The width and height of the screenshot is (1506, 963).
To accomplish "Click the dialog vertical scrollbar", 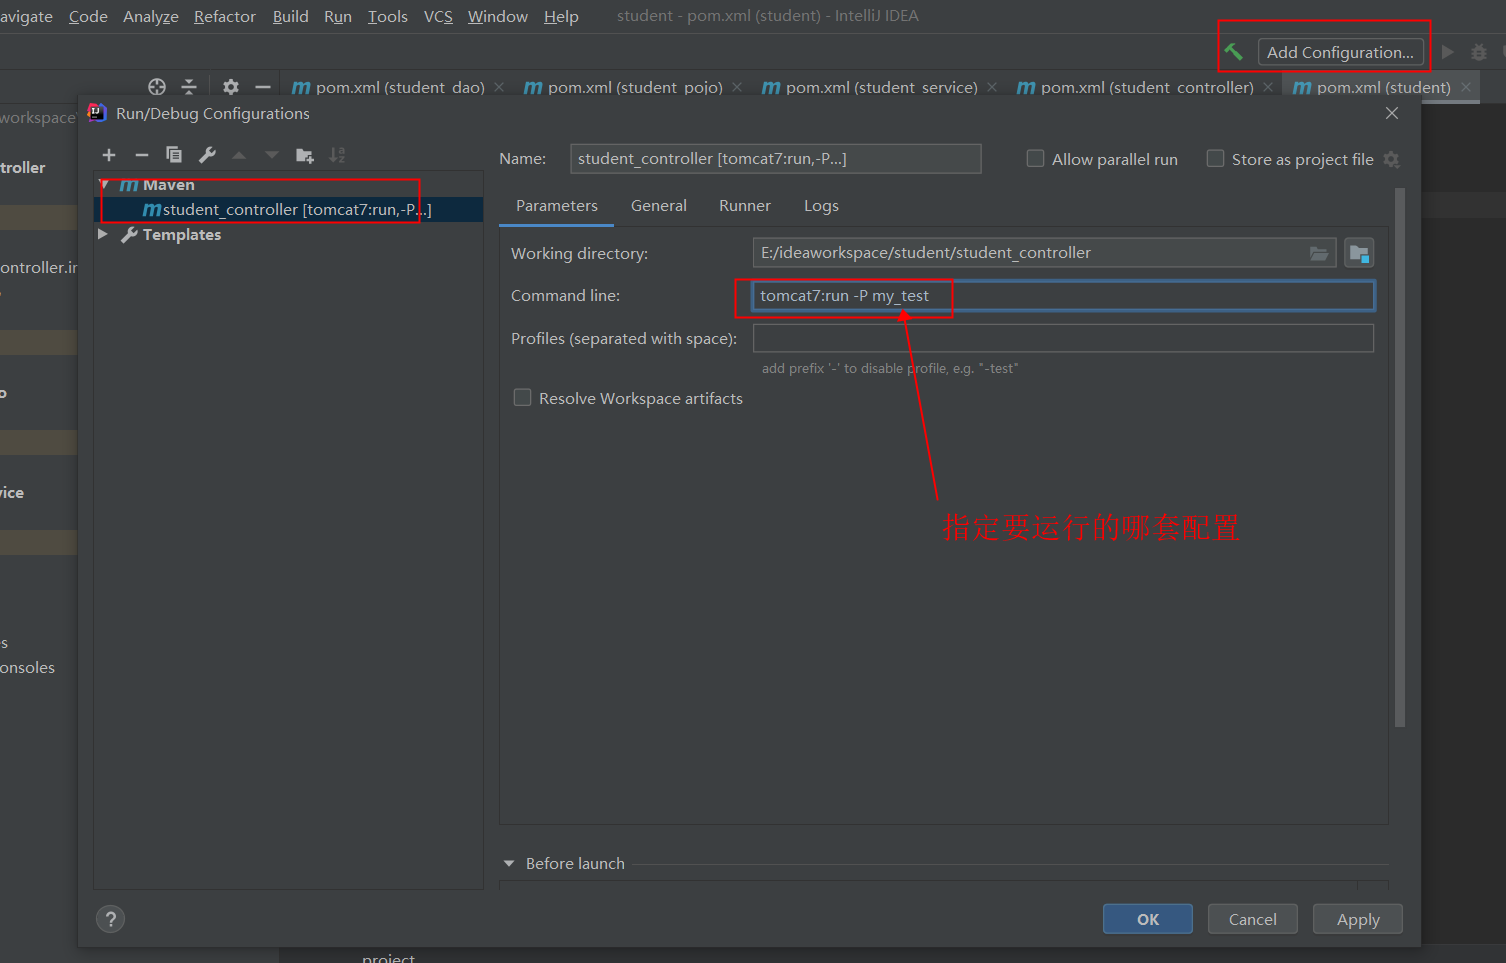I will 1400,457.
